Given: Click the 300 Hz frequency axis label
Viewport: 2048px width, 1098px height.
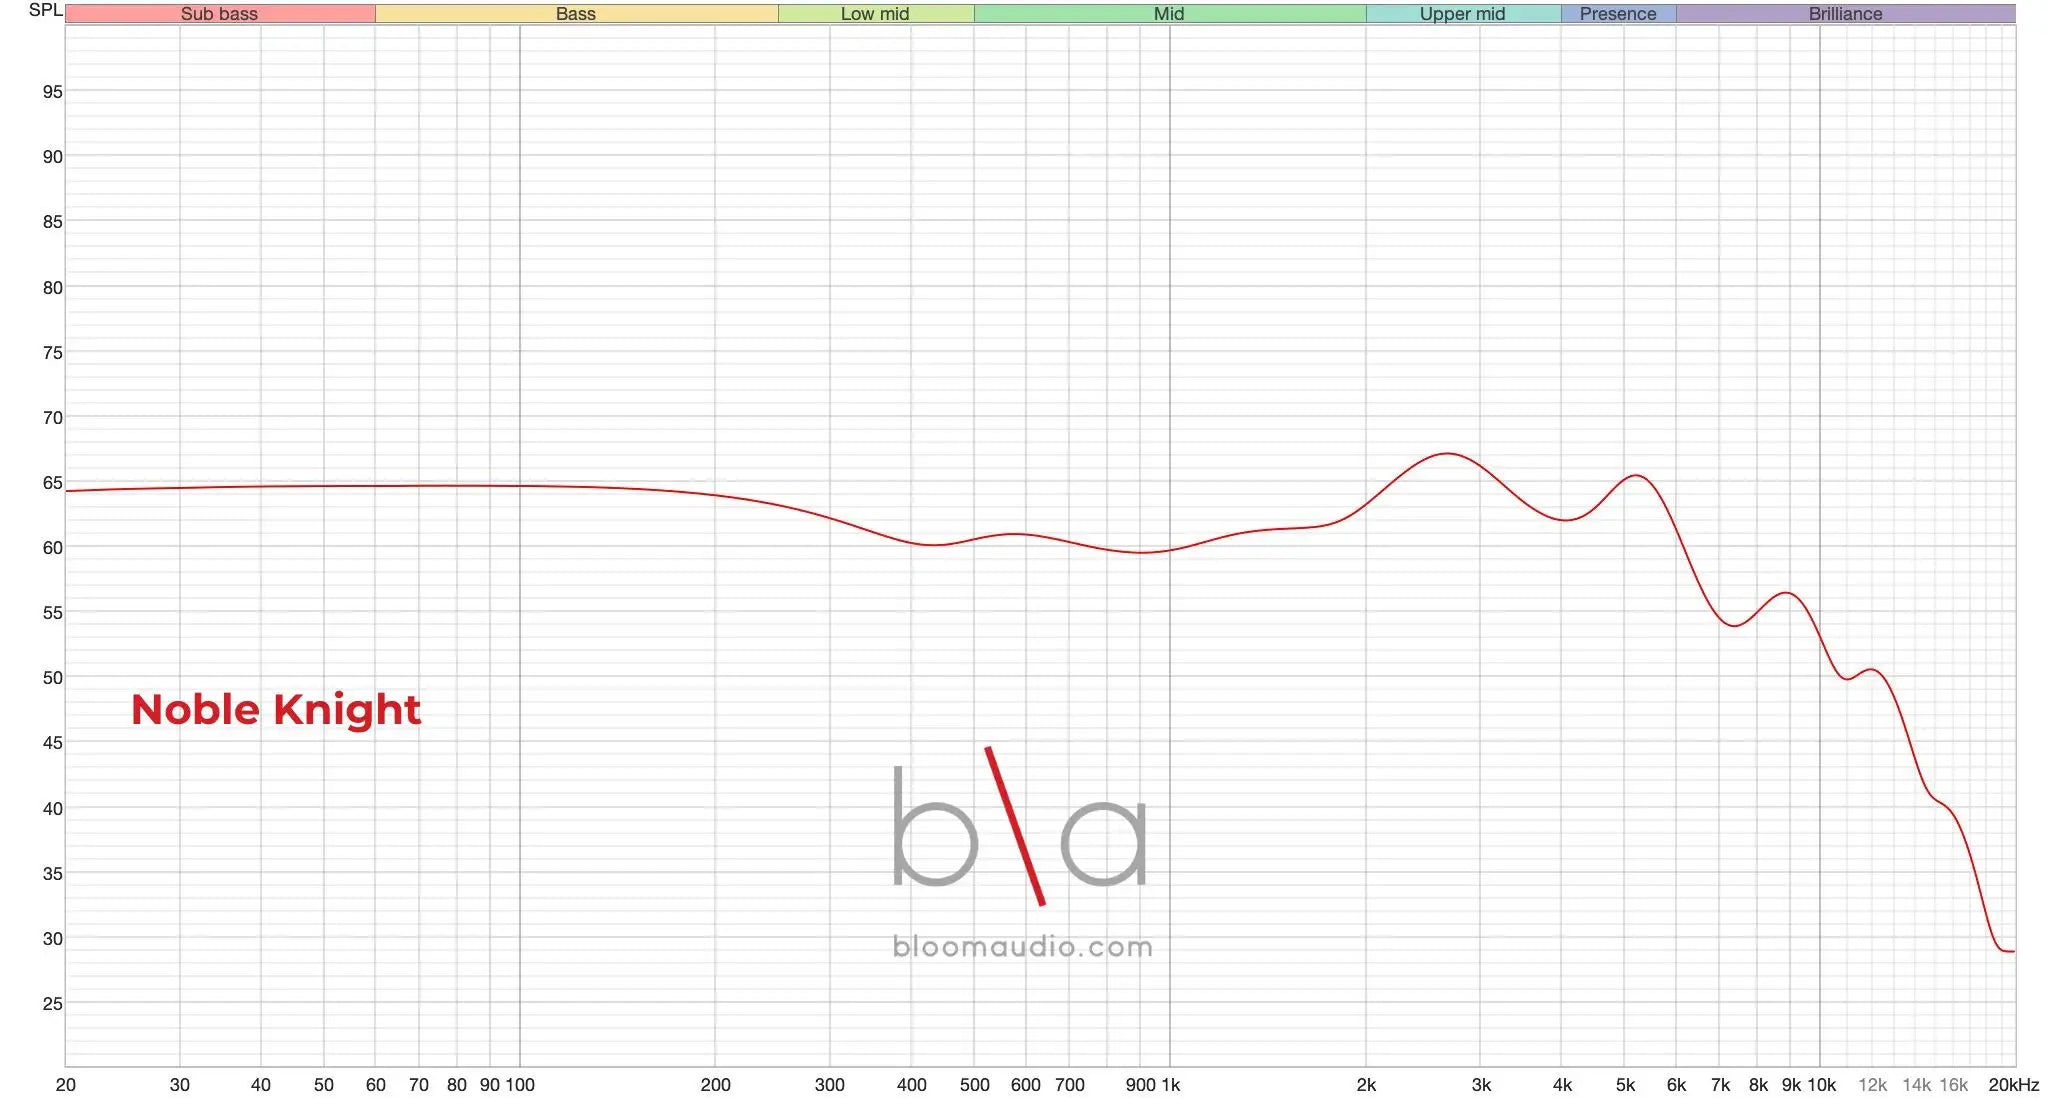Looking at the screenshot, I should (x=829, y=1085).
